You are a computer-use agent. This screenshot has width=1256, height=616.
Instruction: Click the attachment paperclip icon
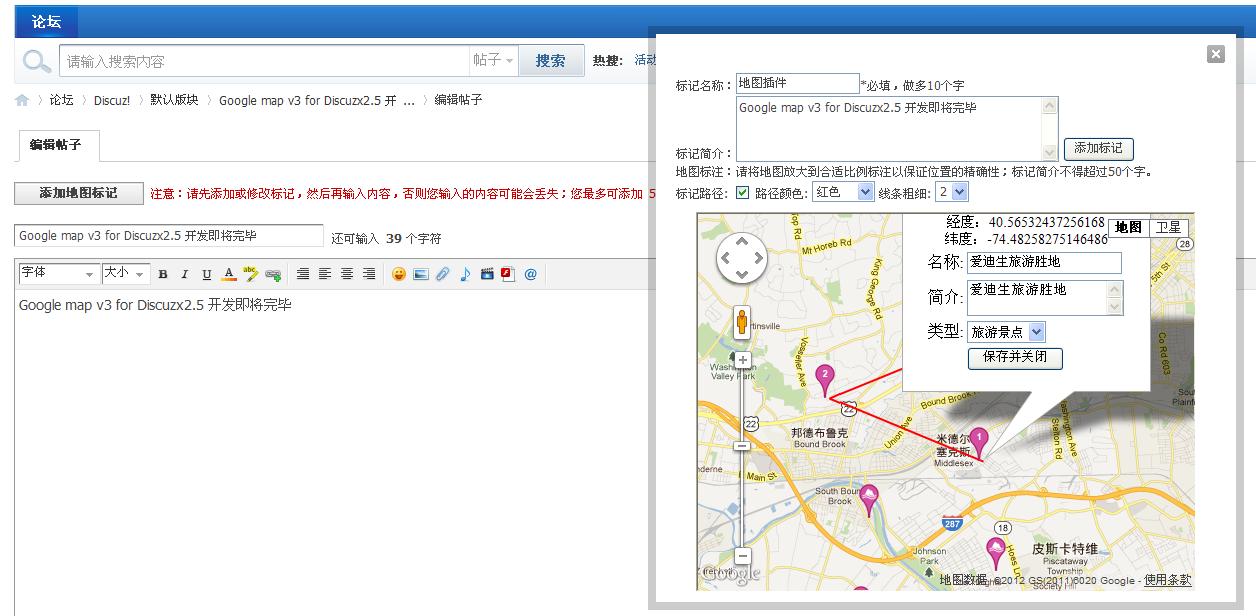point(443,274)
